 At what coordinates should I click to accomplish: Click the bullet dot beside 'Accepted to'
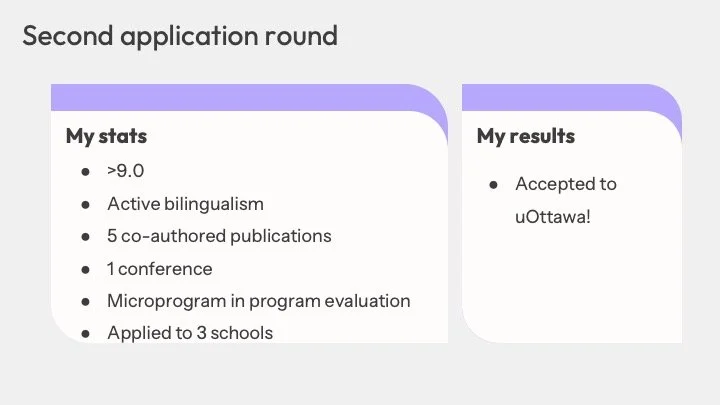pyautogui.click(x=494, y=185)
